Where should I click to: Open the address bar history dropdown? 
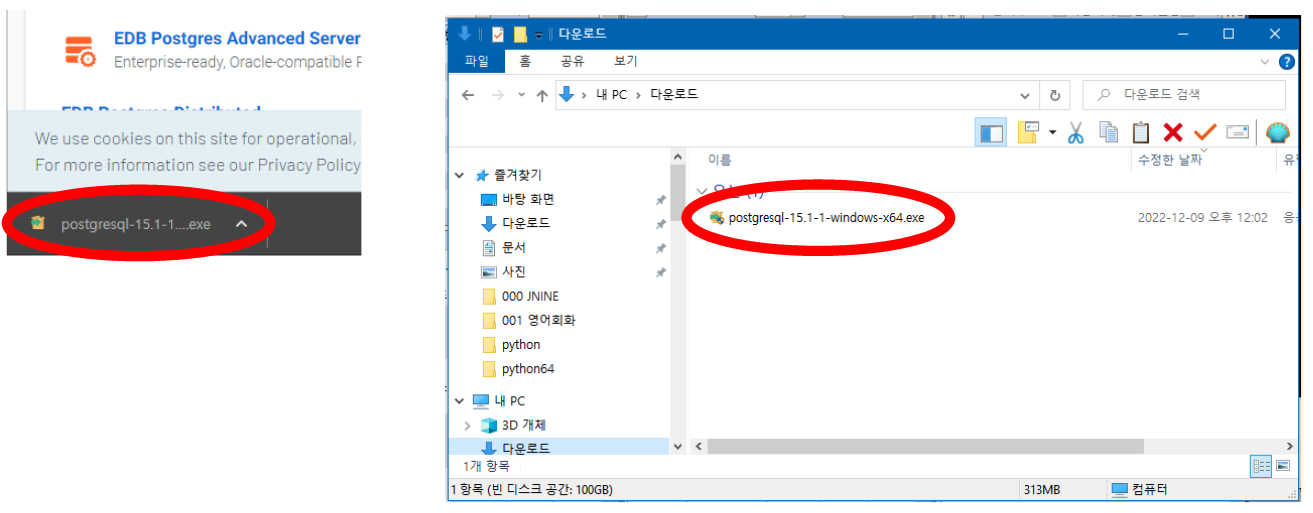coord(1025,96)
